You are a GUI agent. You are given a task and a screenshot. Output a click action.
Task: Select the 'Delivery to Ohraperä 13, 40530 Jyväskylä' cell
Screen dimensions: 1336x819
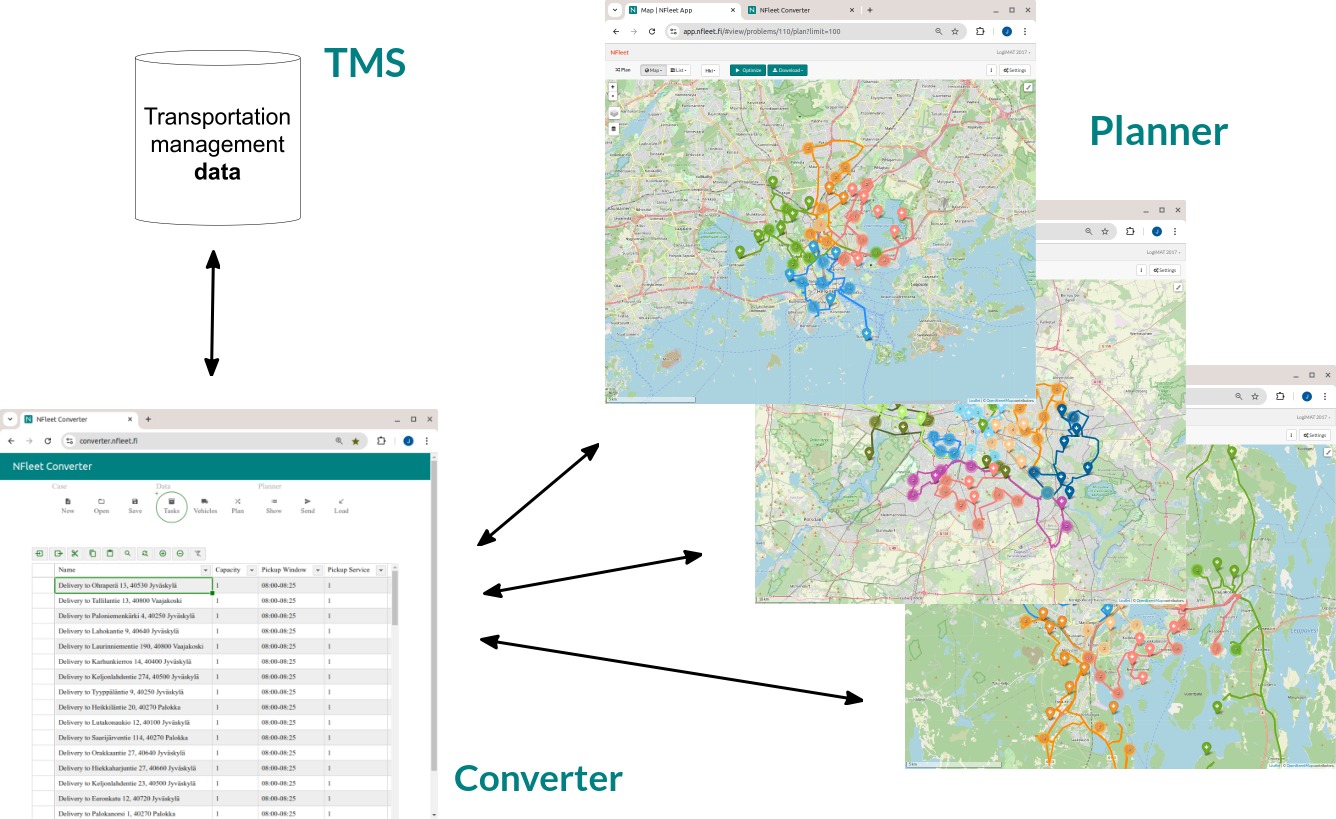coord(133,585)
